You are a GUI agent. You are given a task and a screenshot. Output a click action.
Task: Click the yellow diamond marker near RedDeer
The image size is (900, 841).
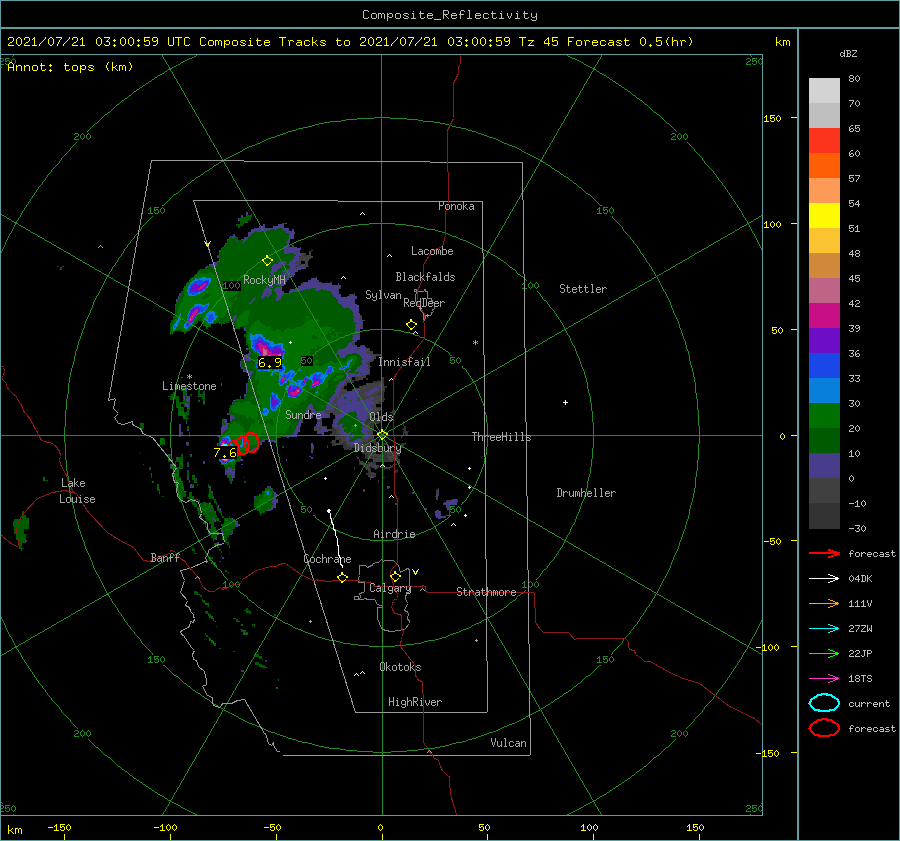click(412, 325)
